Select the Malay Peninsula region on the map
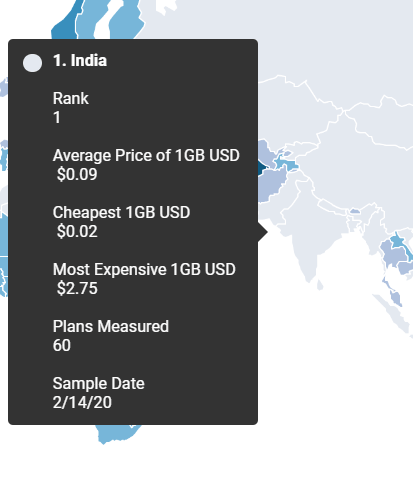 coord(394,295)
